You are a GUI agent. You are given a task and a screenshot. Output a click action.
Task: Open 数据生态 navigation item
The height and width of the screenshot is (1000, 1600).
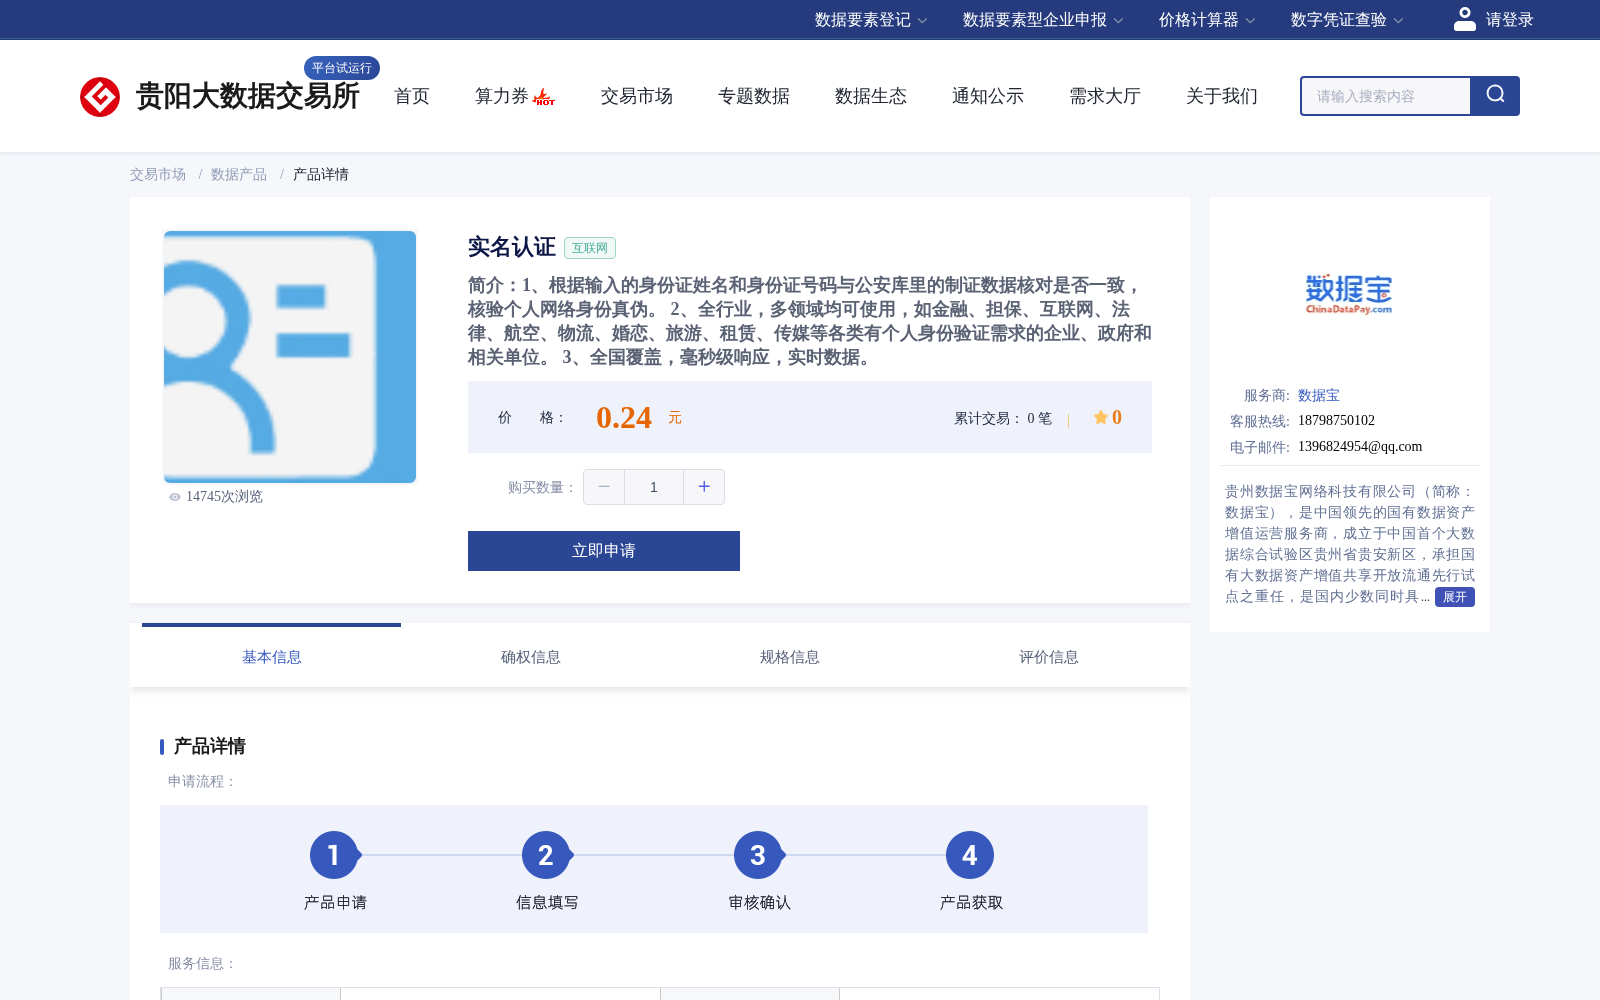point(871,96)
